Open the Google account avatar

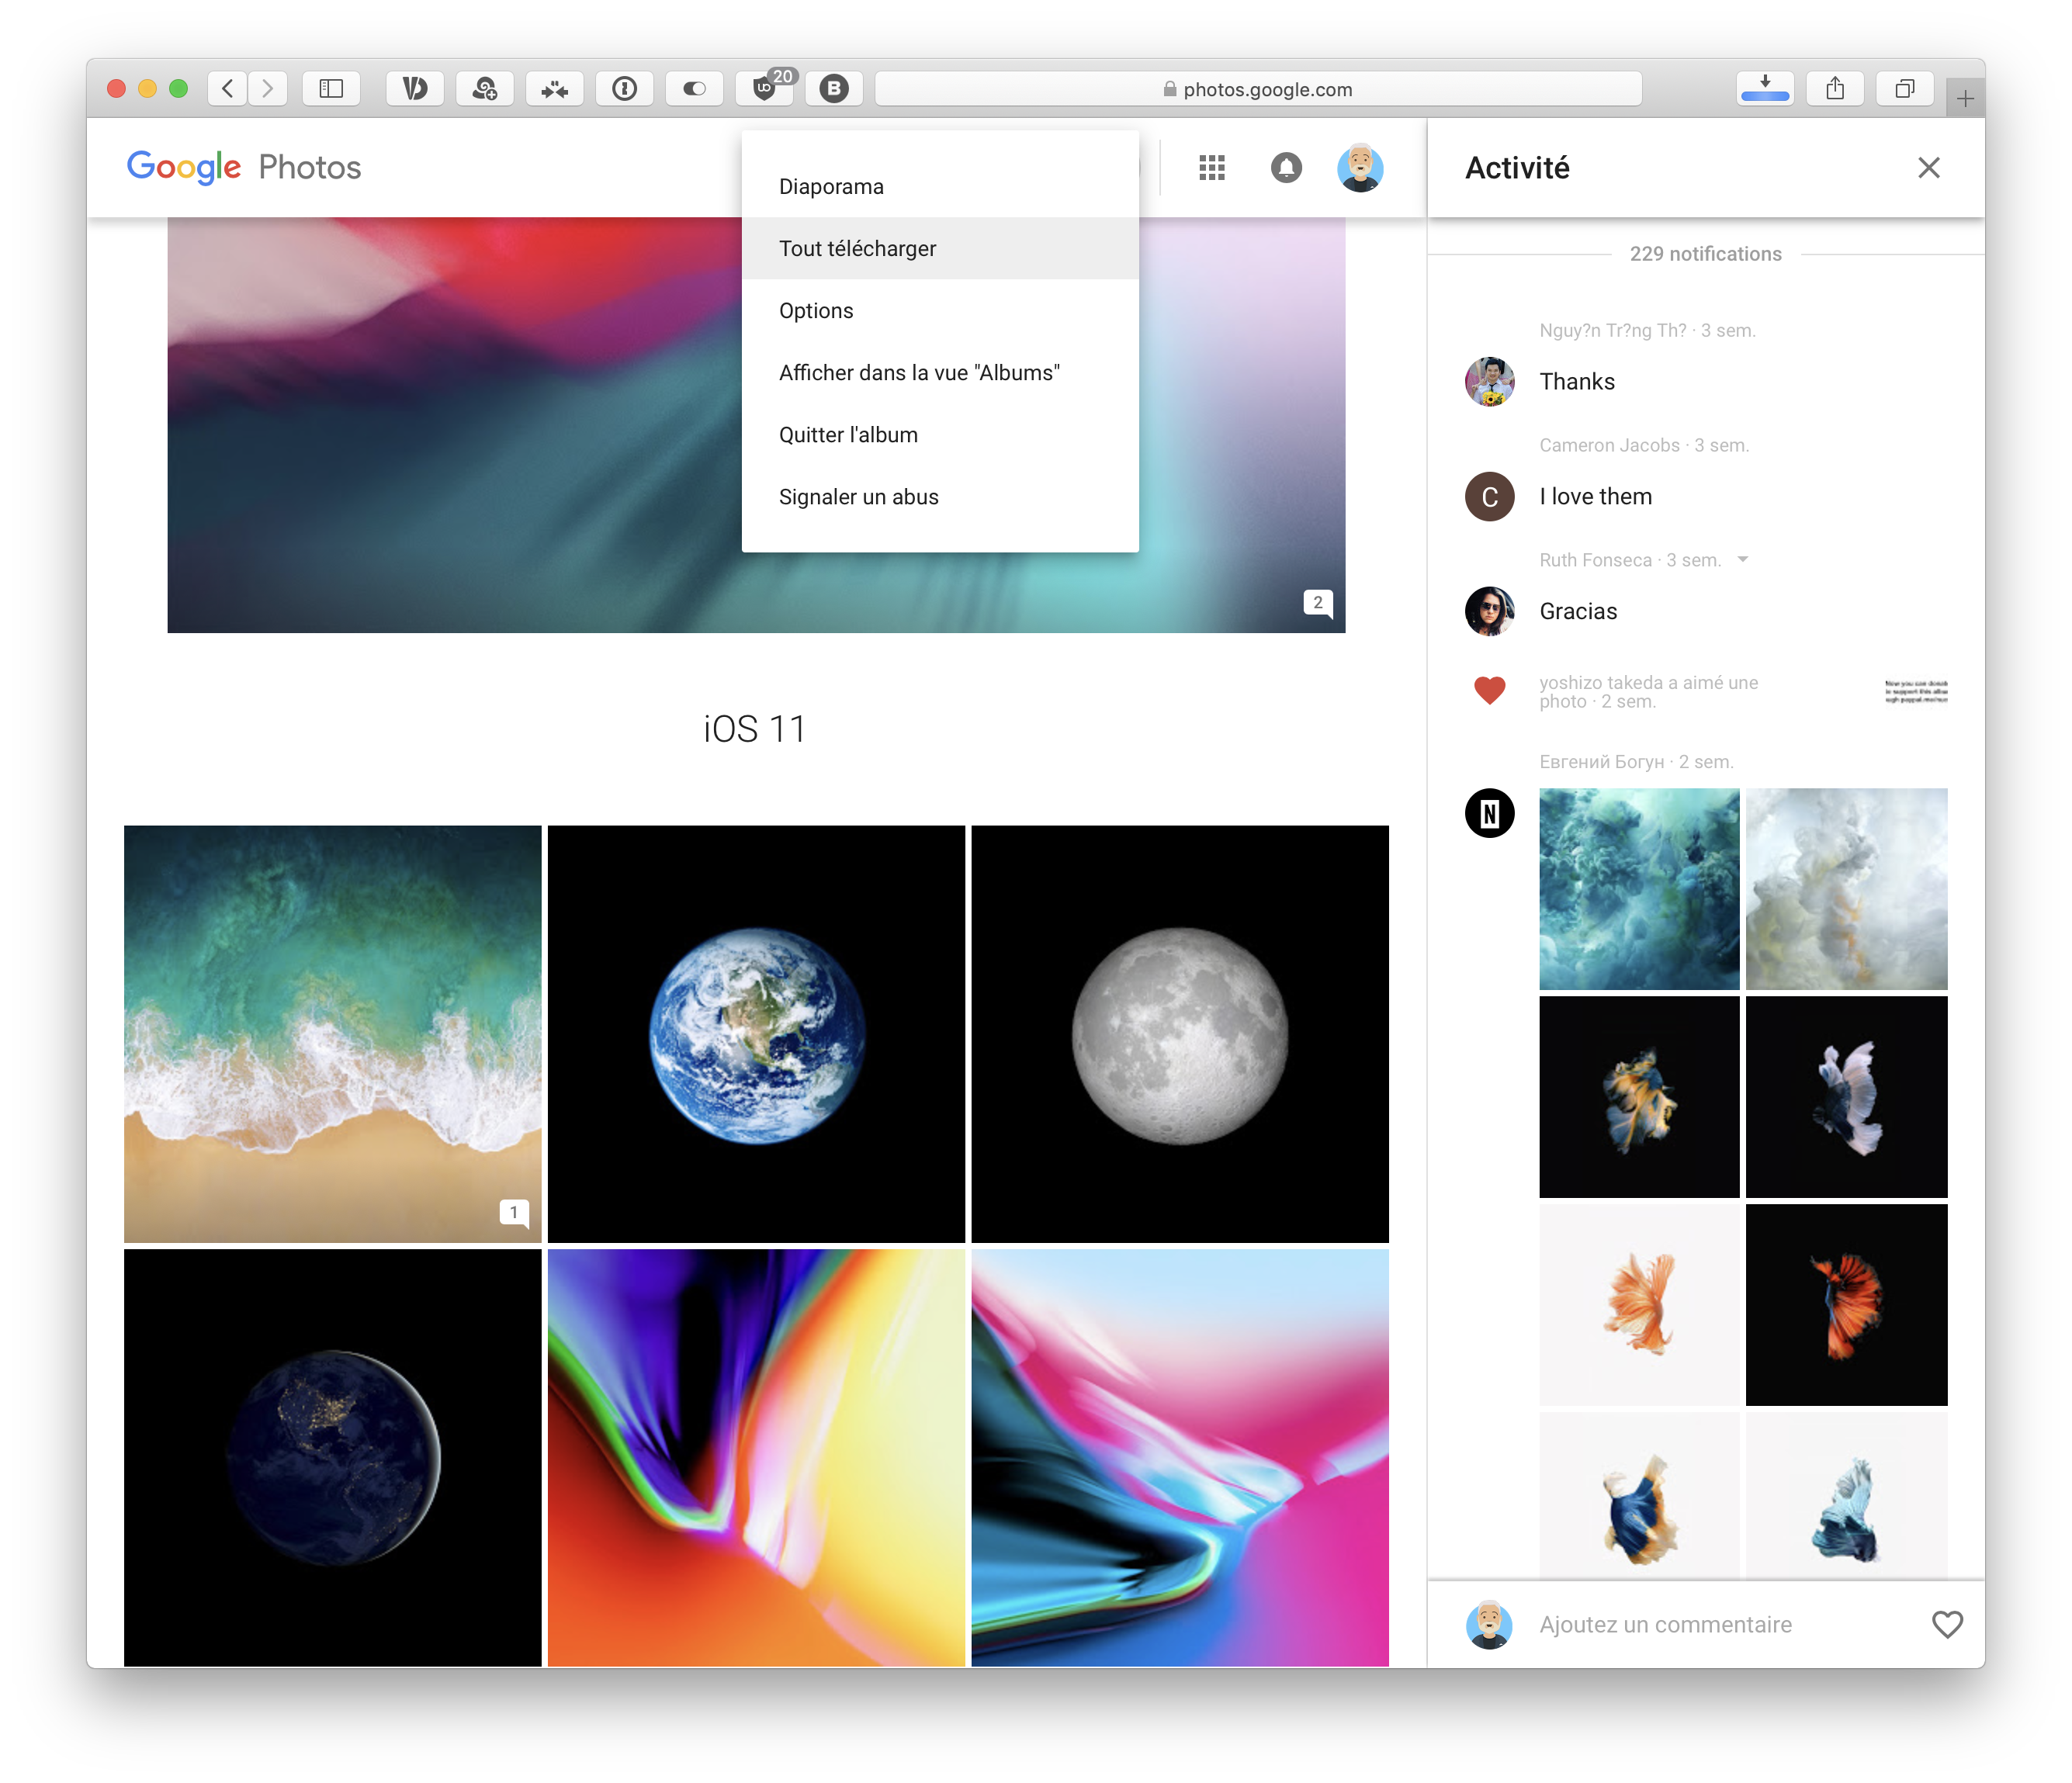(1359, 168)
